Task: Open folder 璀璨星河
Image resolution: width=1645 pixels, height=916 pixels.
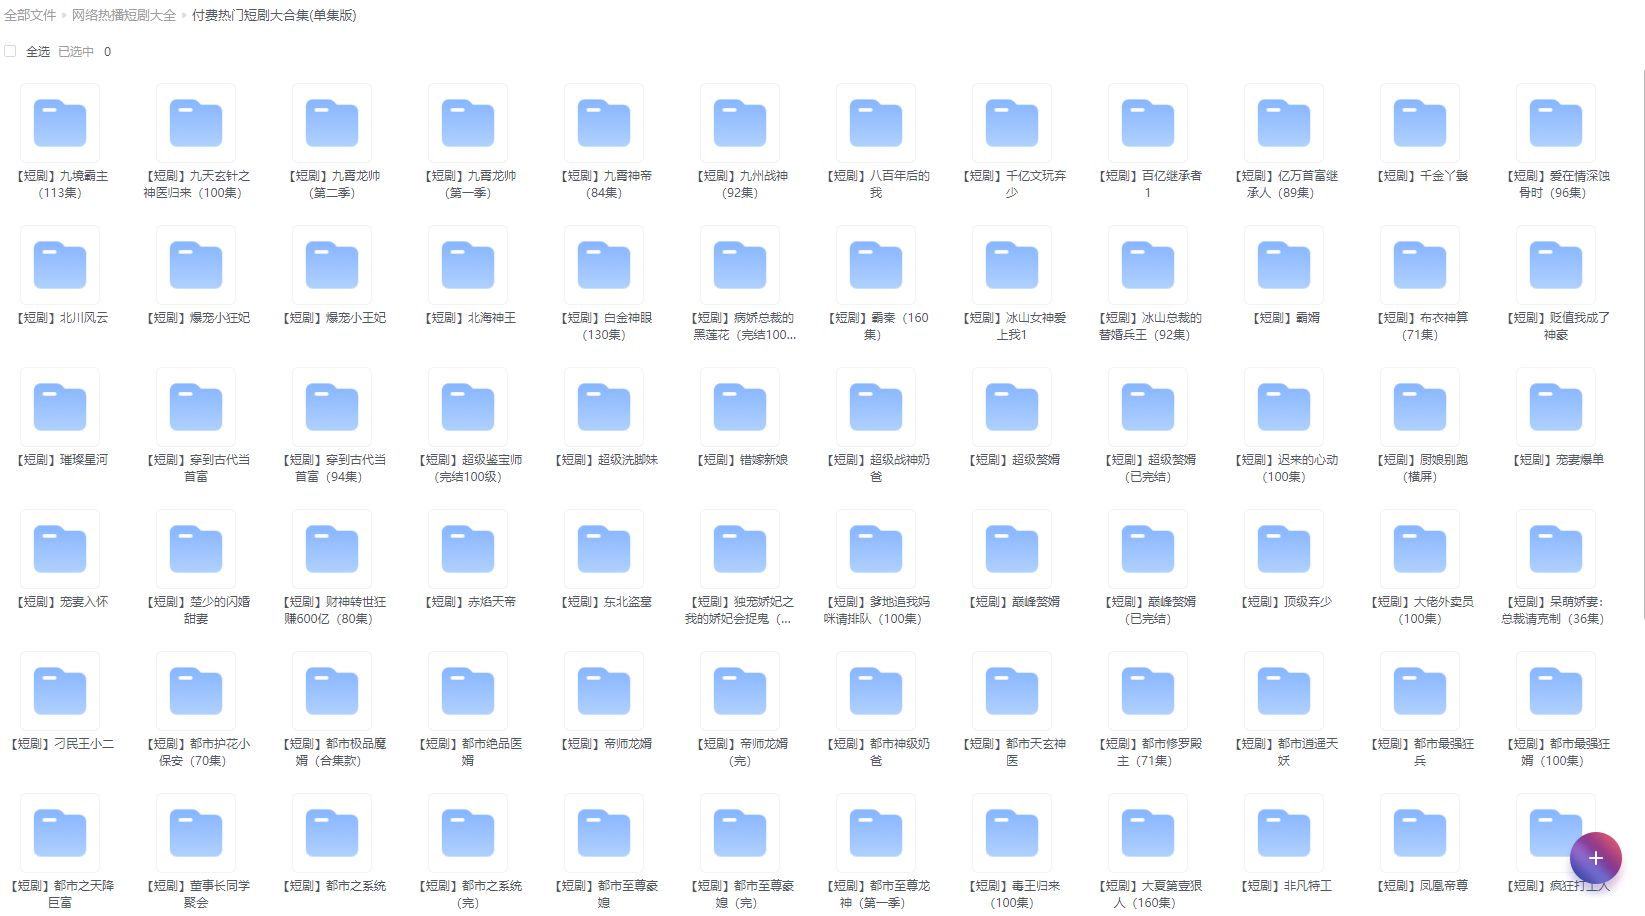Action: (60, 407)
